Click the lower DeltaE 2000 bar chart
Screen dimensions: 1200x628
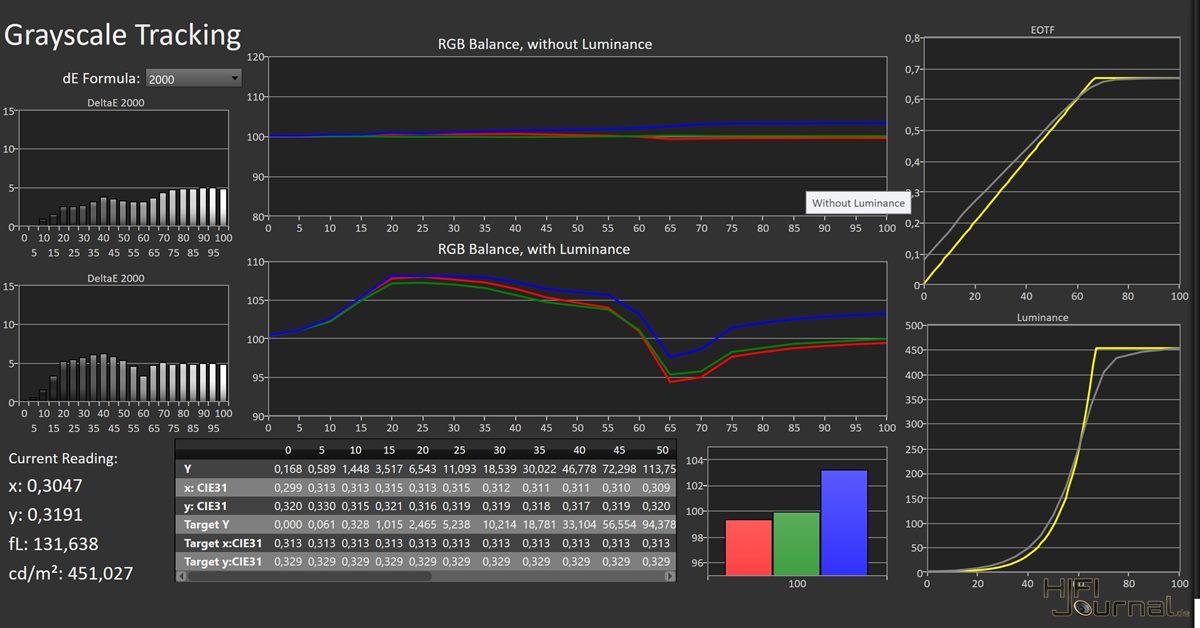[124, 344]
